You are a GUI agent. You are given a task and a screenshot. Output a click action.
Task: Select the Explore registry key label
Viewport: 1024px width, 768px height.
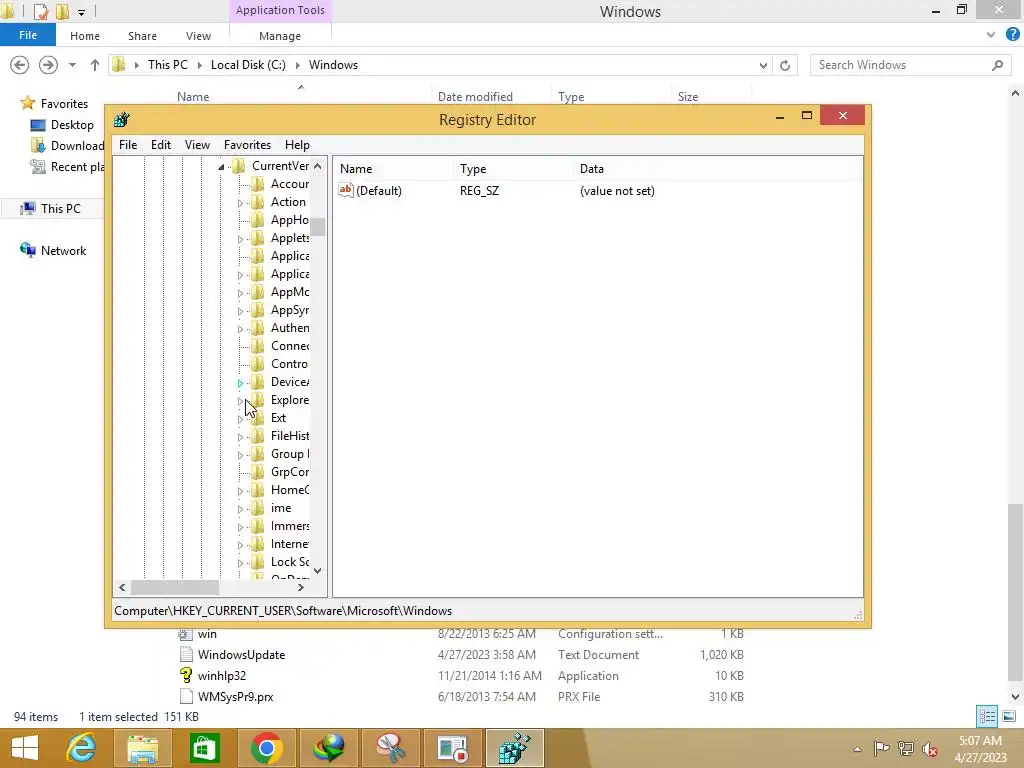click(290, 400)
